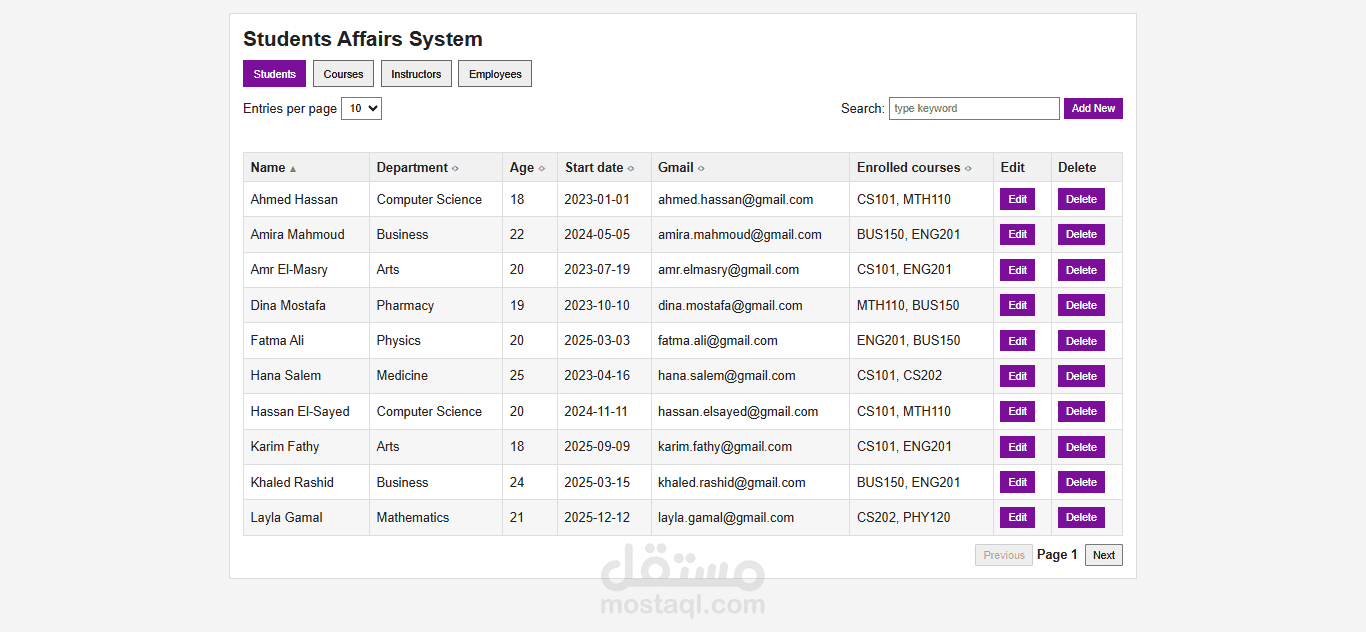Open Entries per page dropdown

click(361, 108)
